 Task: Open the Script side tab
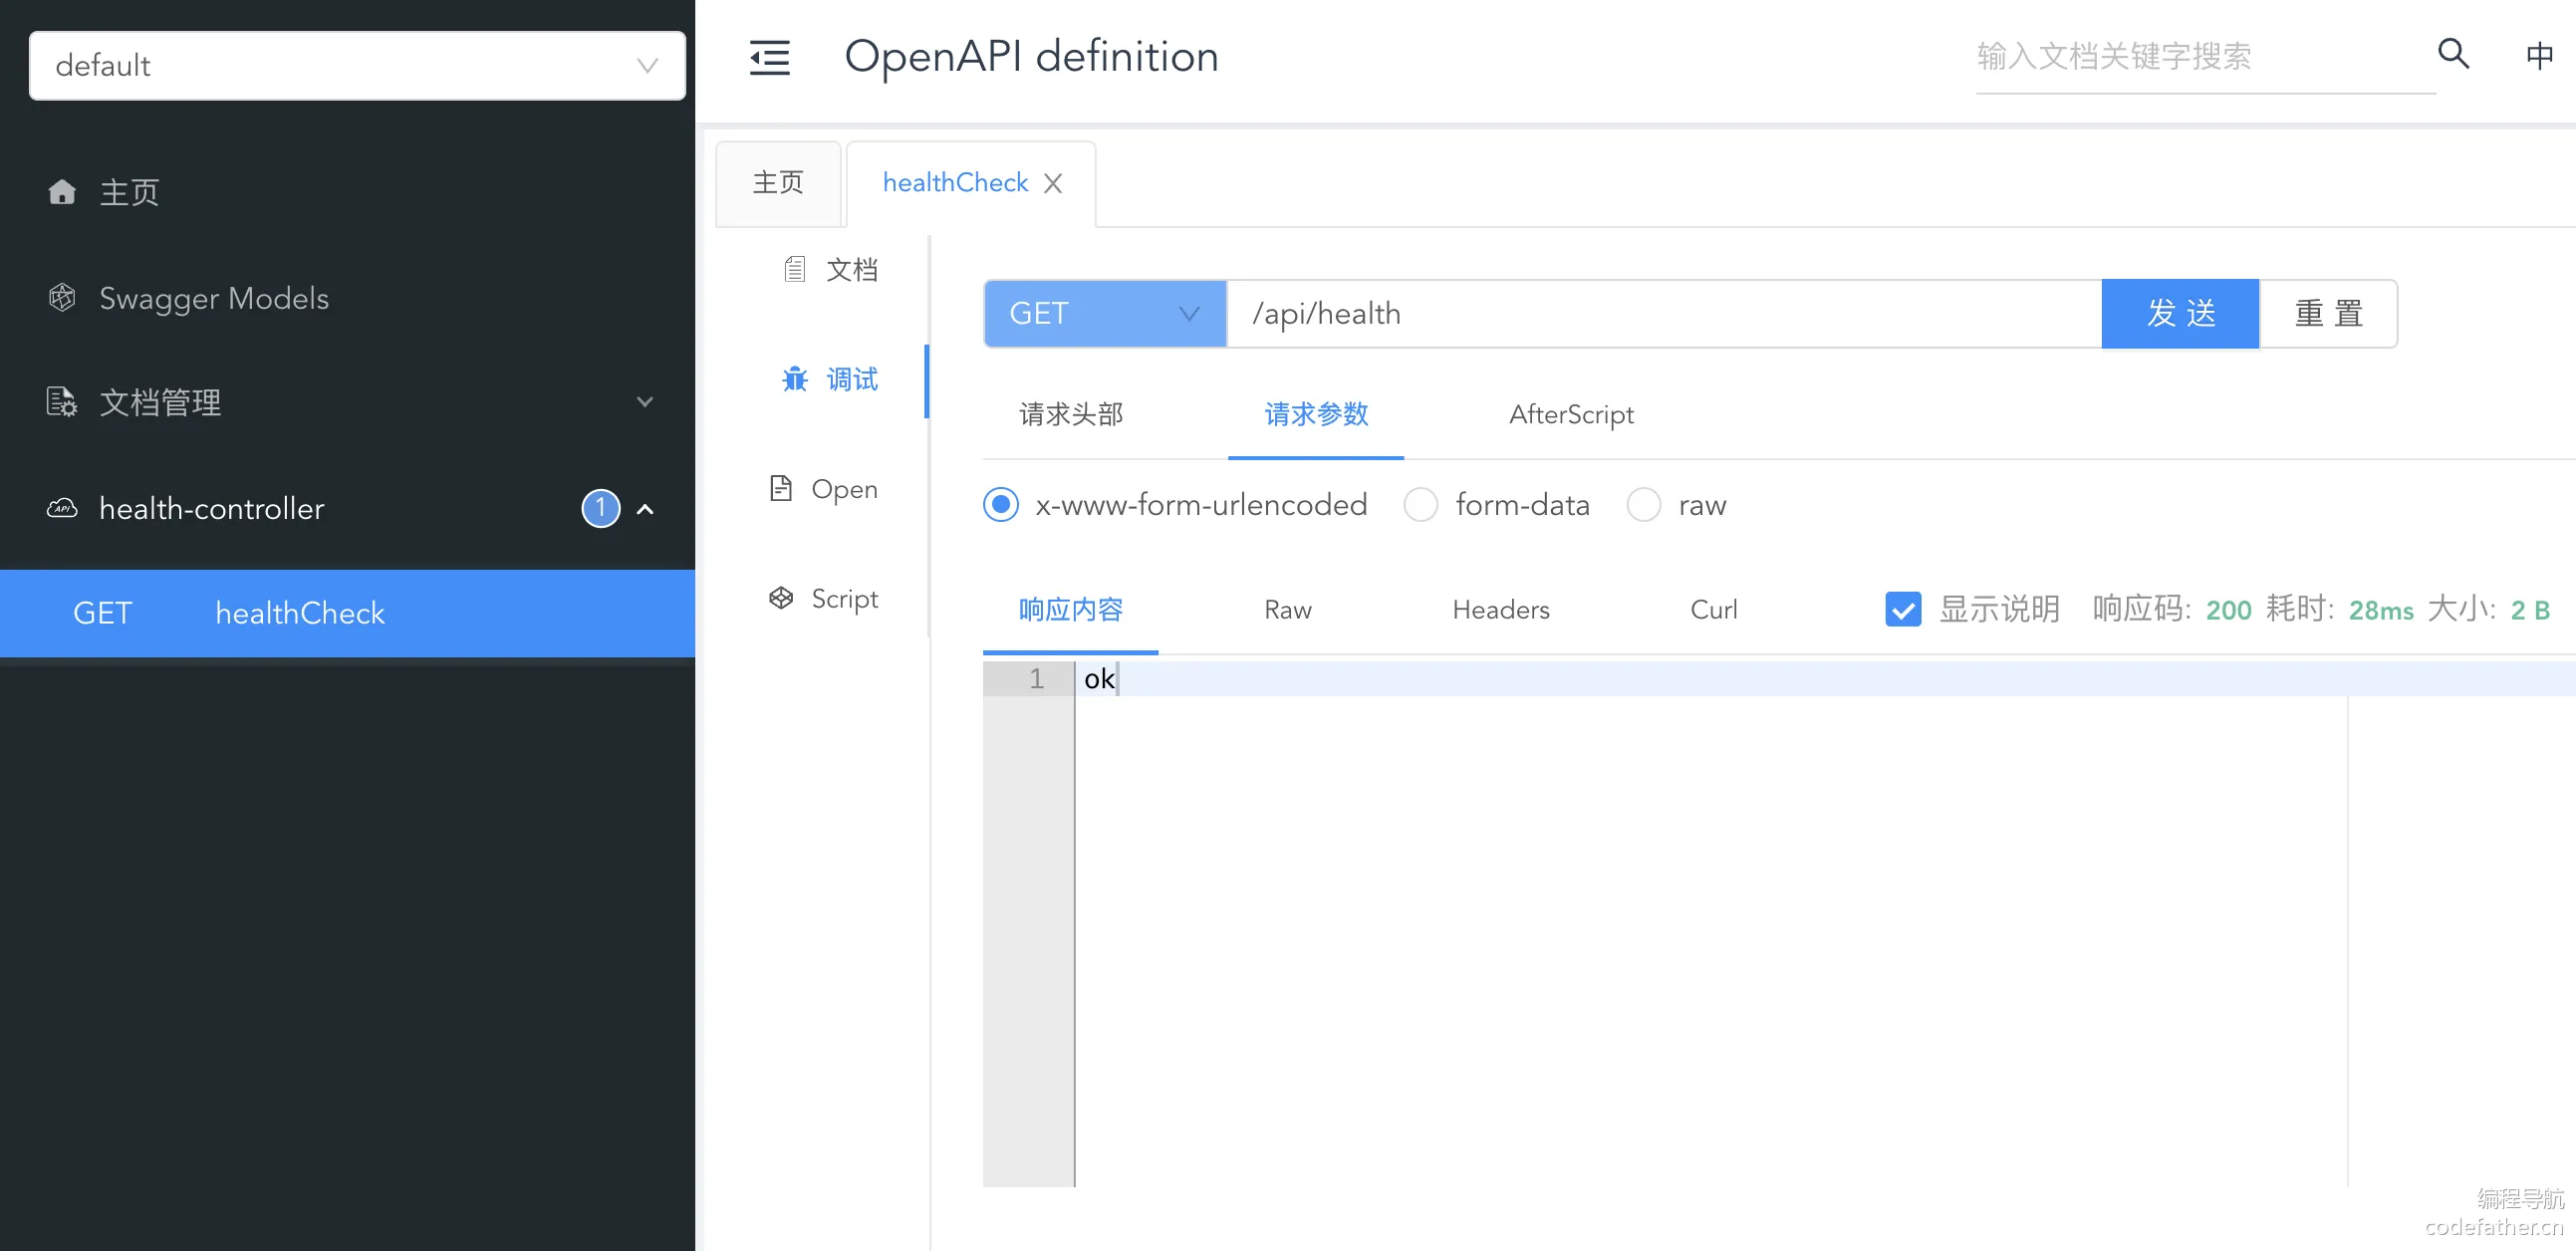822,598
